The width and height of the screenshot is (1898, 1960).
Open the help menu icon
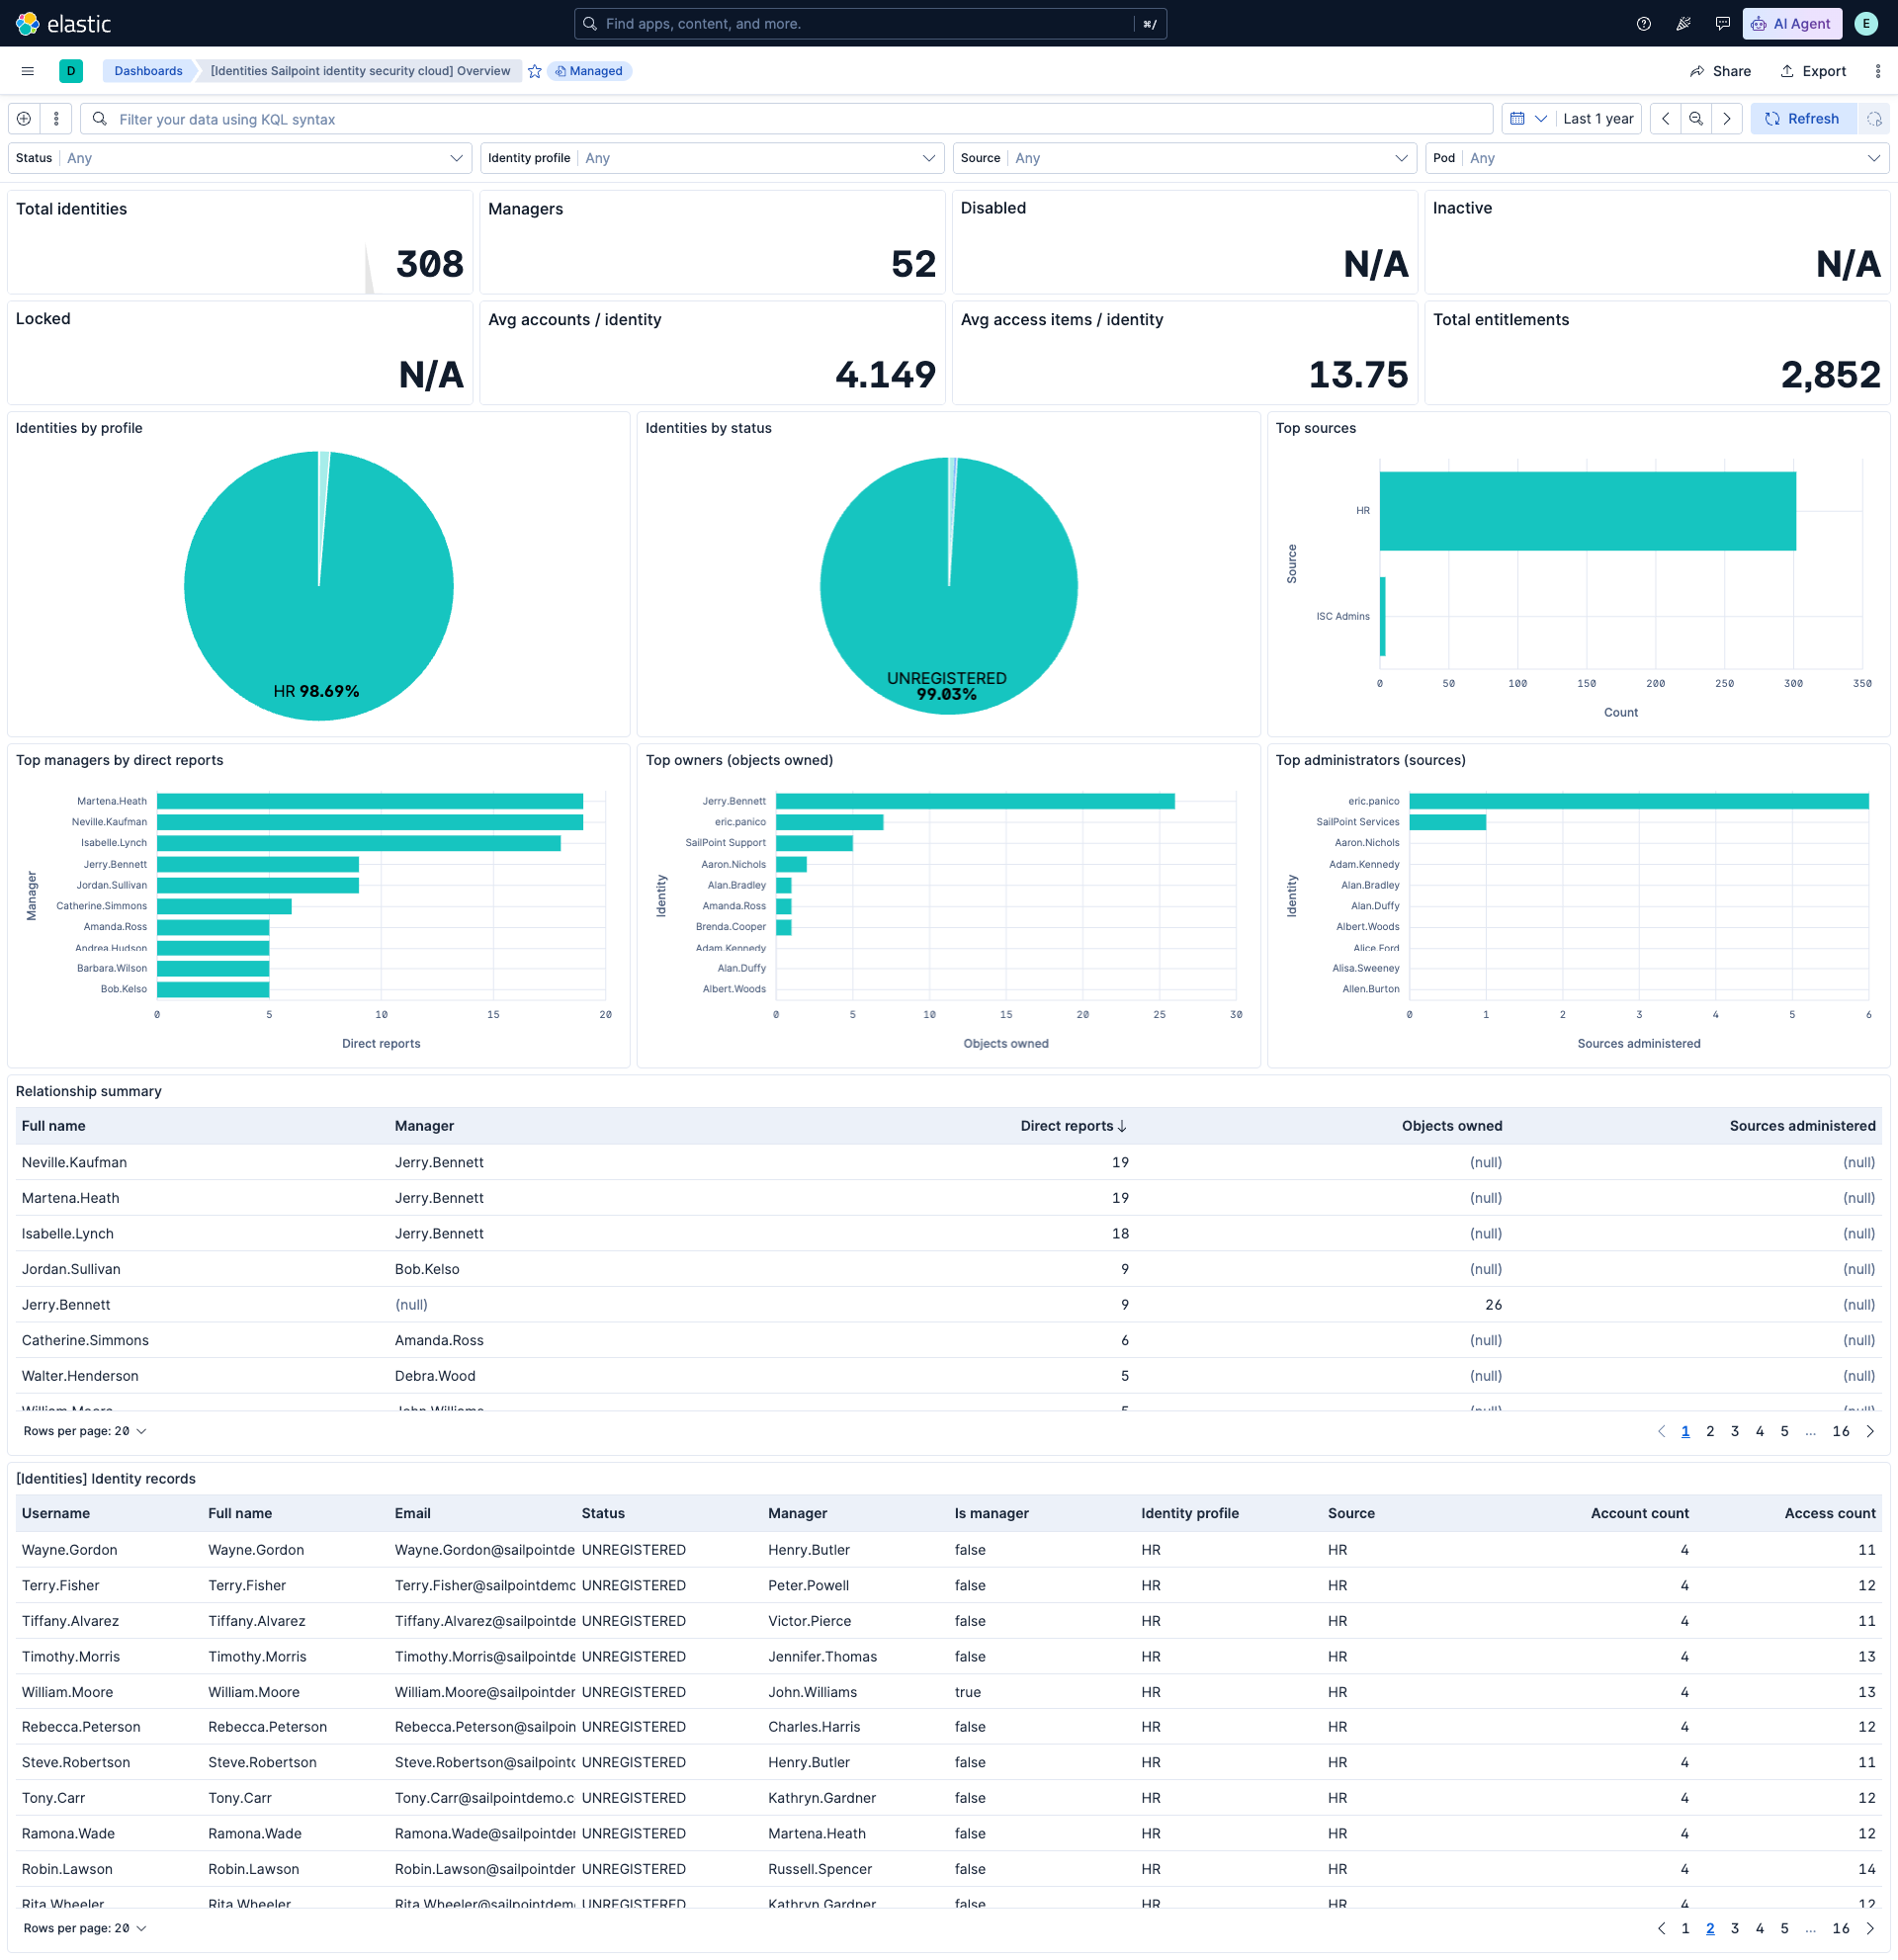click(x=1644, y=23)
